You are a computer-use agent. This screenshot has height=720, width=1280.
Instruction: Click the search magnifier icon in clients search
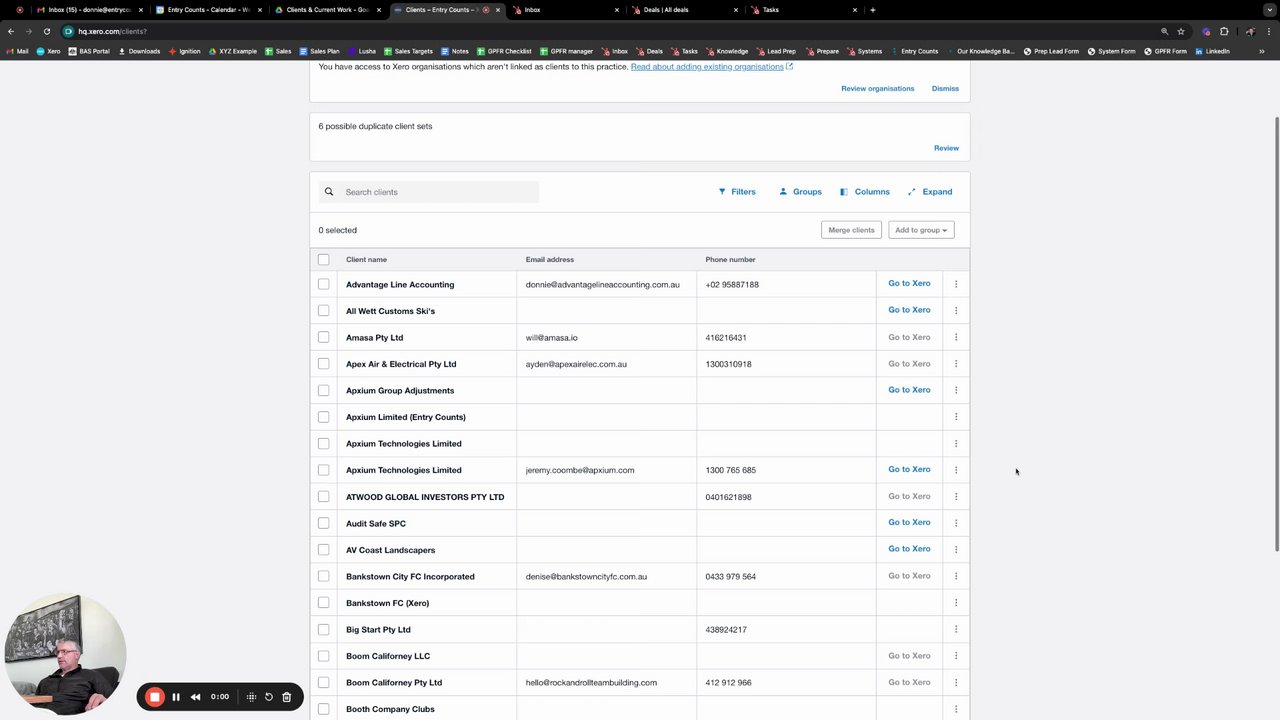point(329,192)
